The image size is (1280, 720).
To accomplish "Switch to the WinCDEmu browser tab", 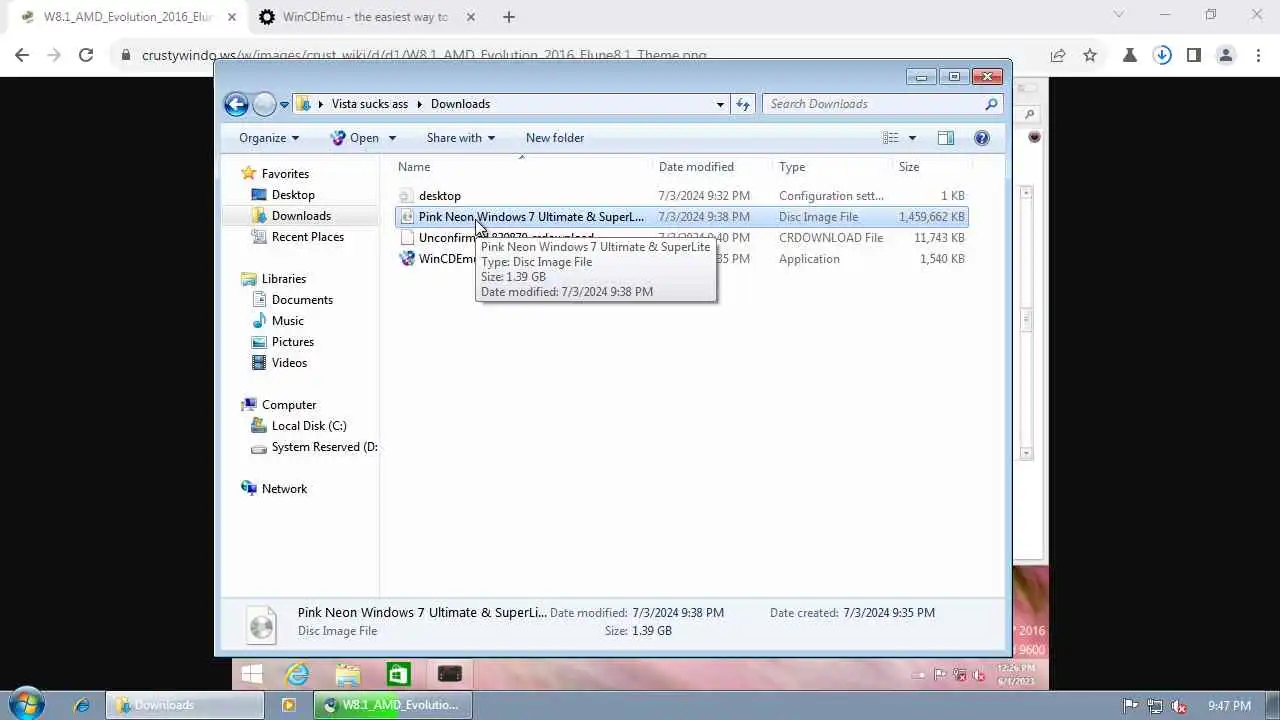I will tap(365, 17).
